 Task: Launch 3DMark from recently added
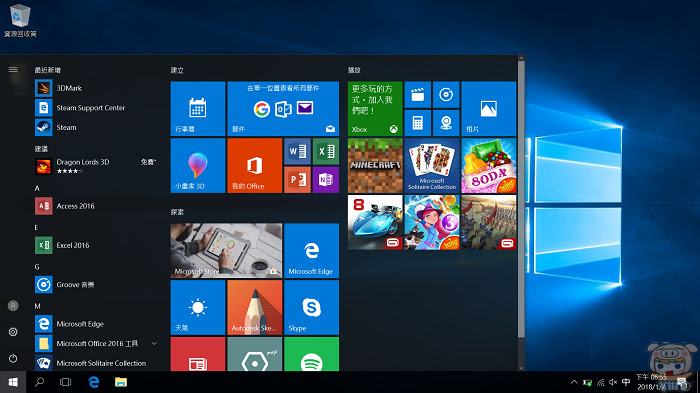[x=96, y=88]
